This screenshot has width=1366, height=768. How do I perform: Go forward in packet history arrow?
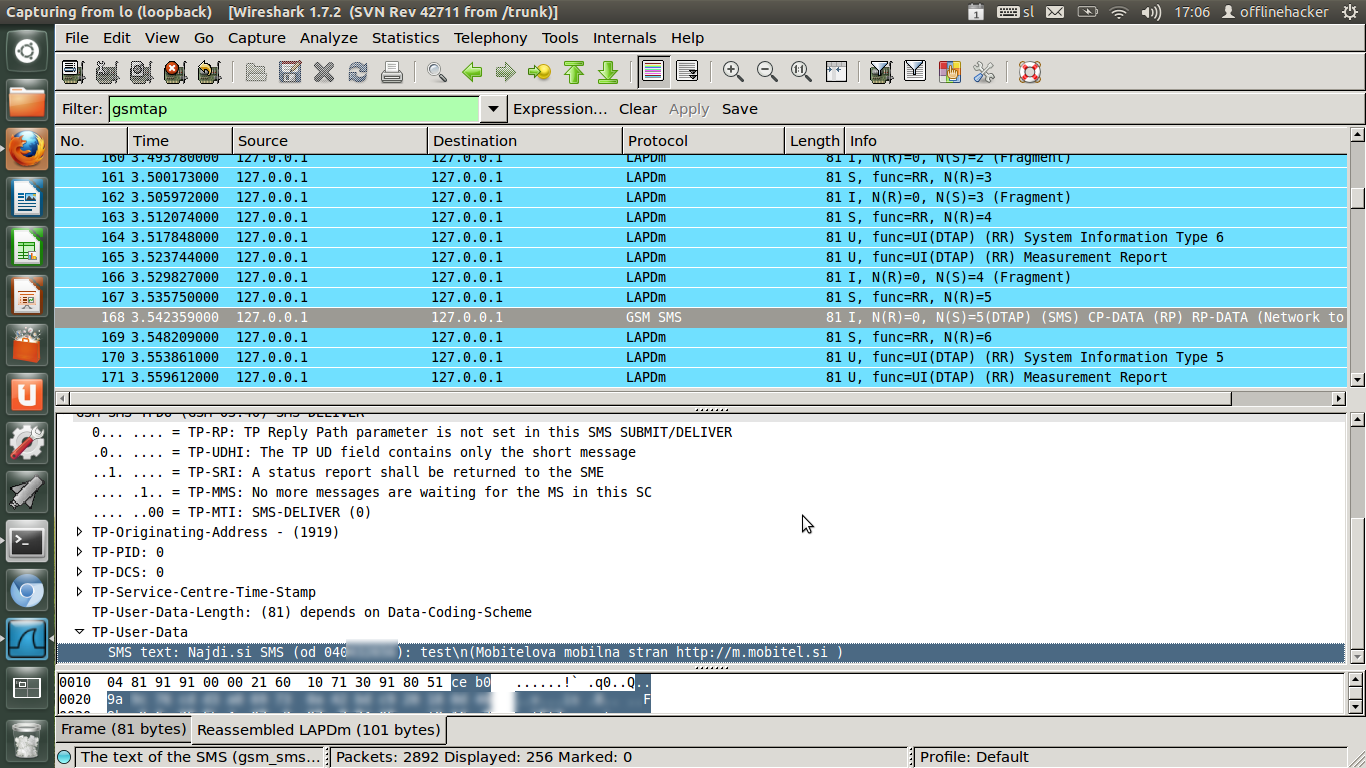point(506,72)
